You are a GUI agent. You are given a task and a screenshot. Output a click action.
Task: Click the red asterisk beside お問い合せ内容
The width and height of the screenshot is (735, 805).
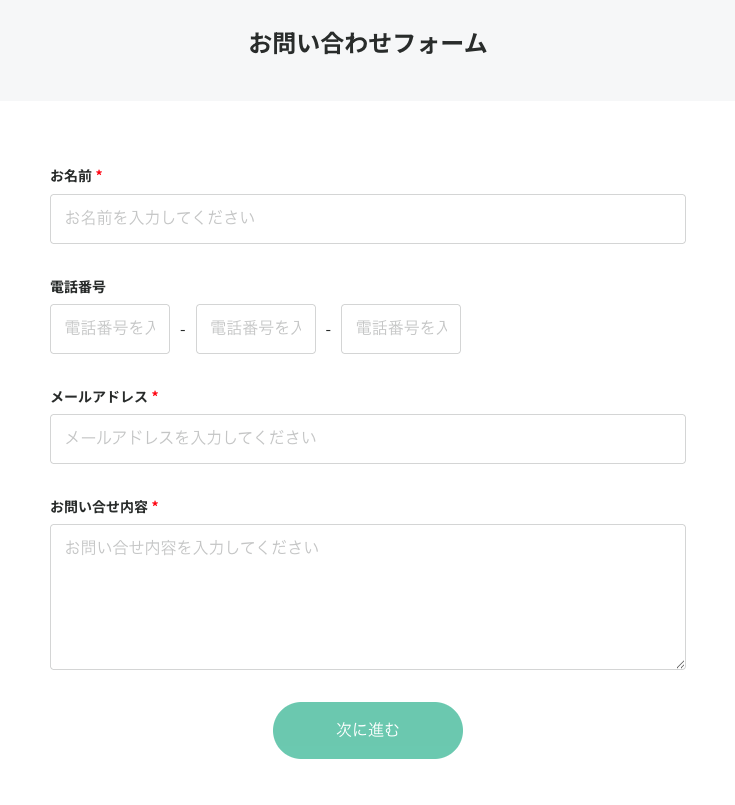tap(155, 507)
